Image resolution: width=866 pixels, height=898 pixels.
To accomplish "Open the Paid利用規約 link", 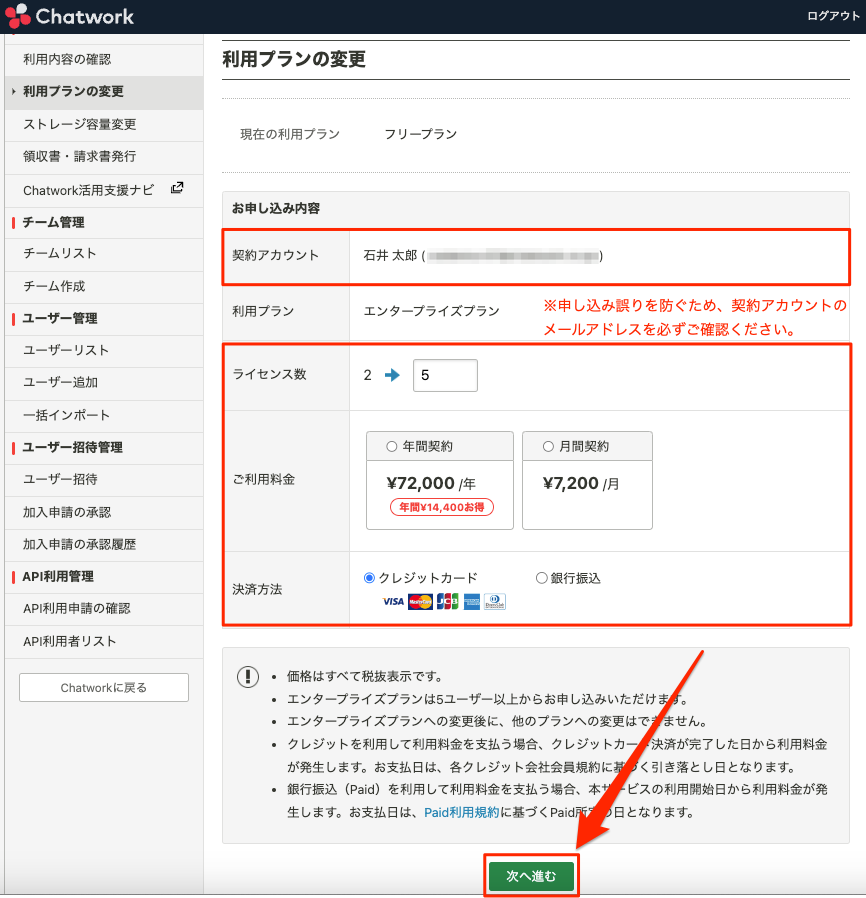I will click(462, 812).
